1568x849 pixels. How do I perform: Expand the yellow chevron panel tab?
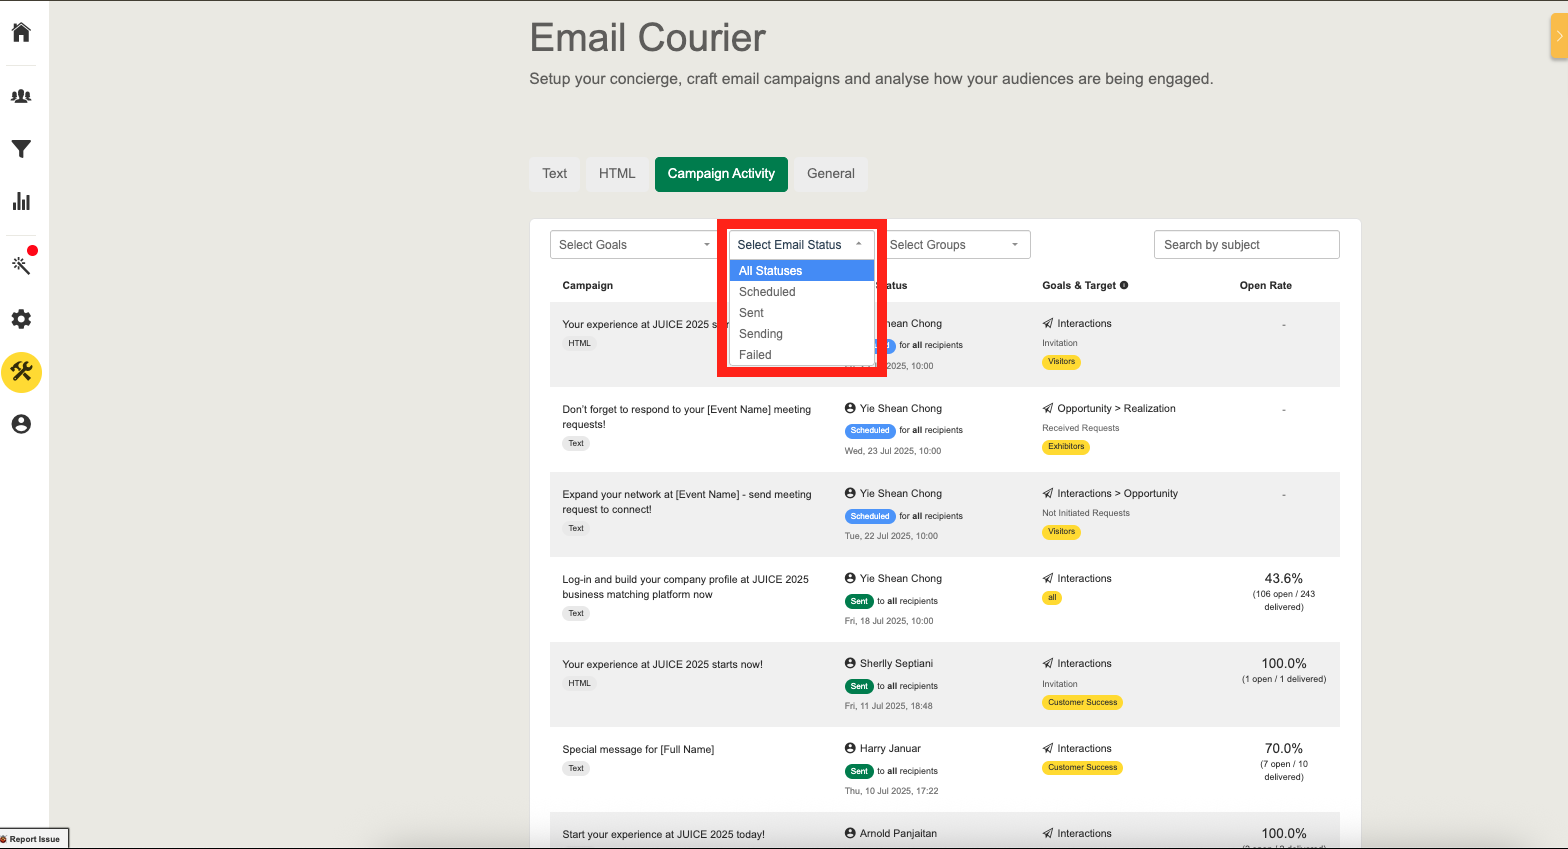[x=1559, y=36]
